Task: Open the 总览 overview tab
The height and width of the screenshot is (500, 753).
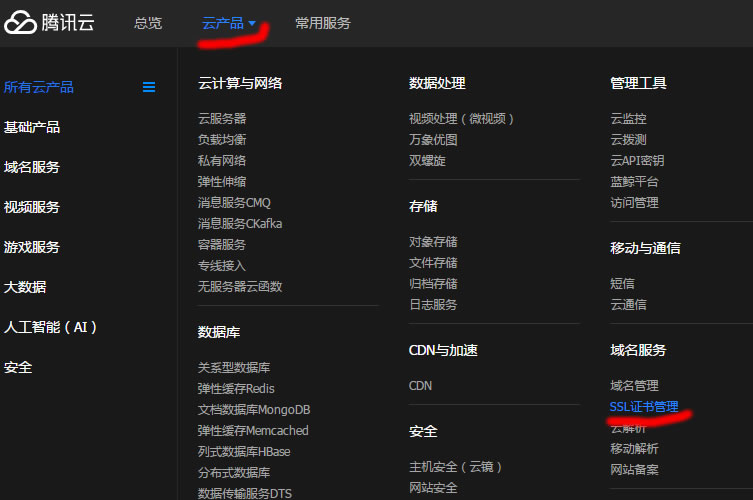Action: pos(148,23)
